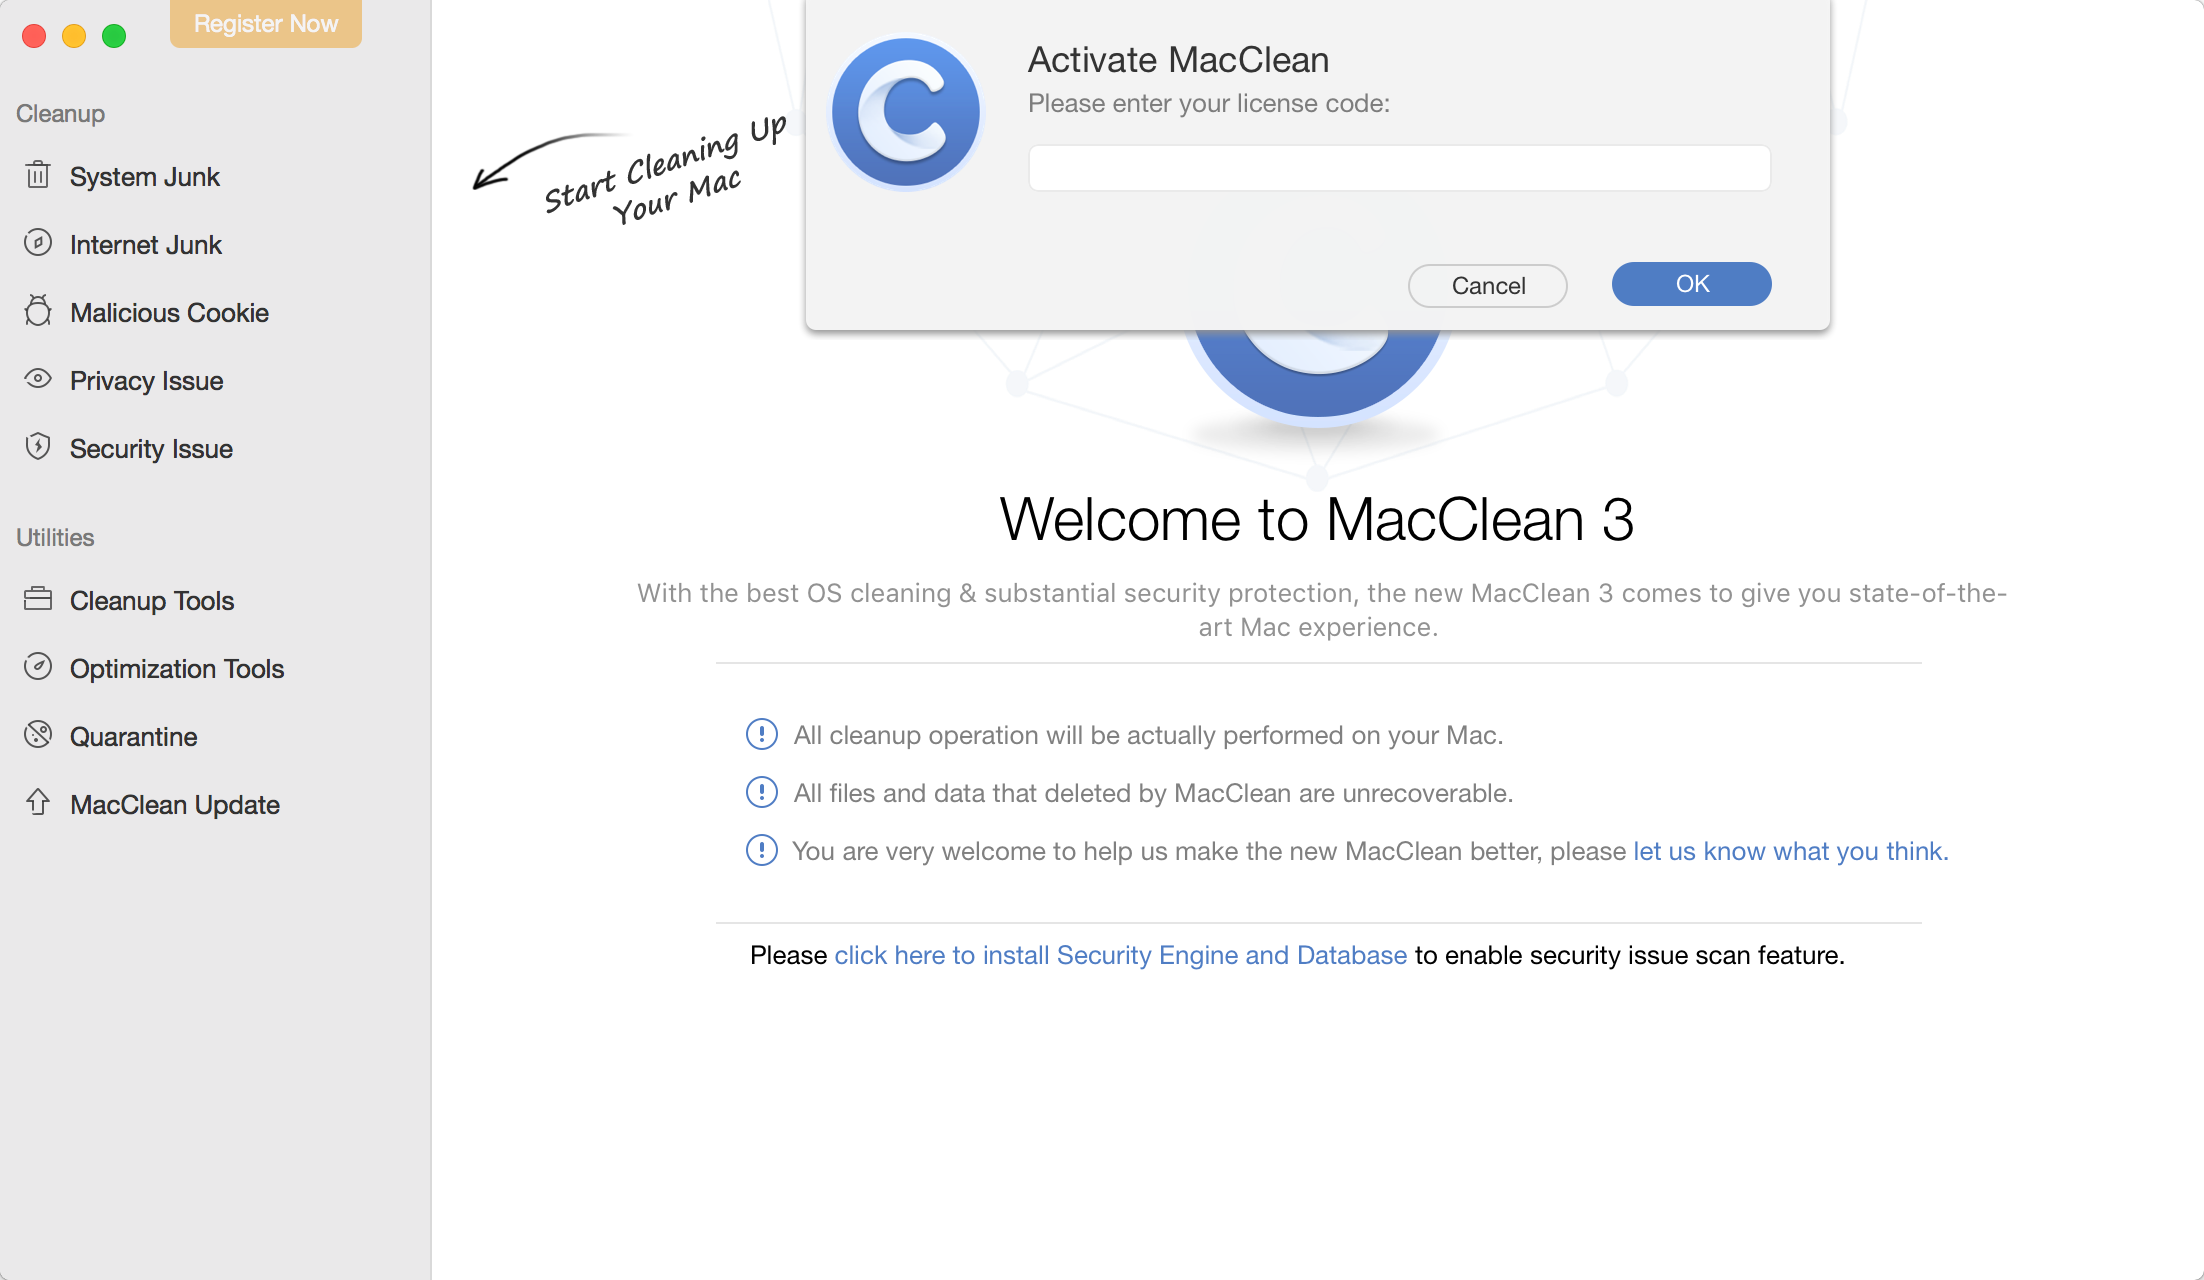The width and height of the screenshot is (2204, 1280).
Task: Expand the Utilities section in sidebar
Action: click(x=55, y=536)
